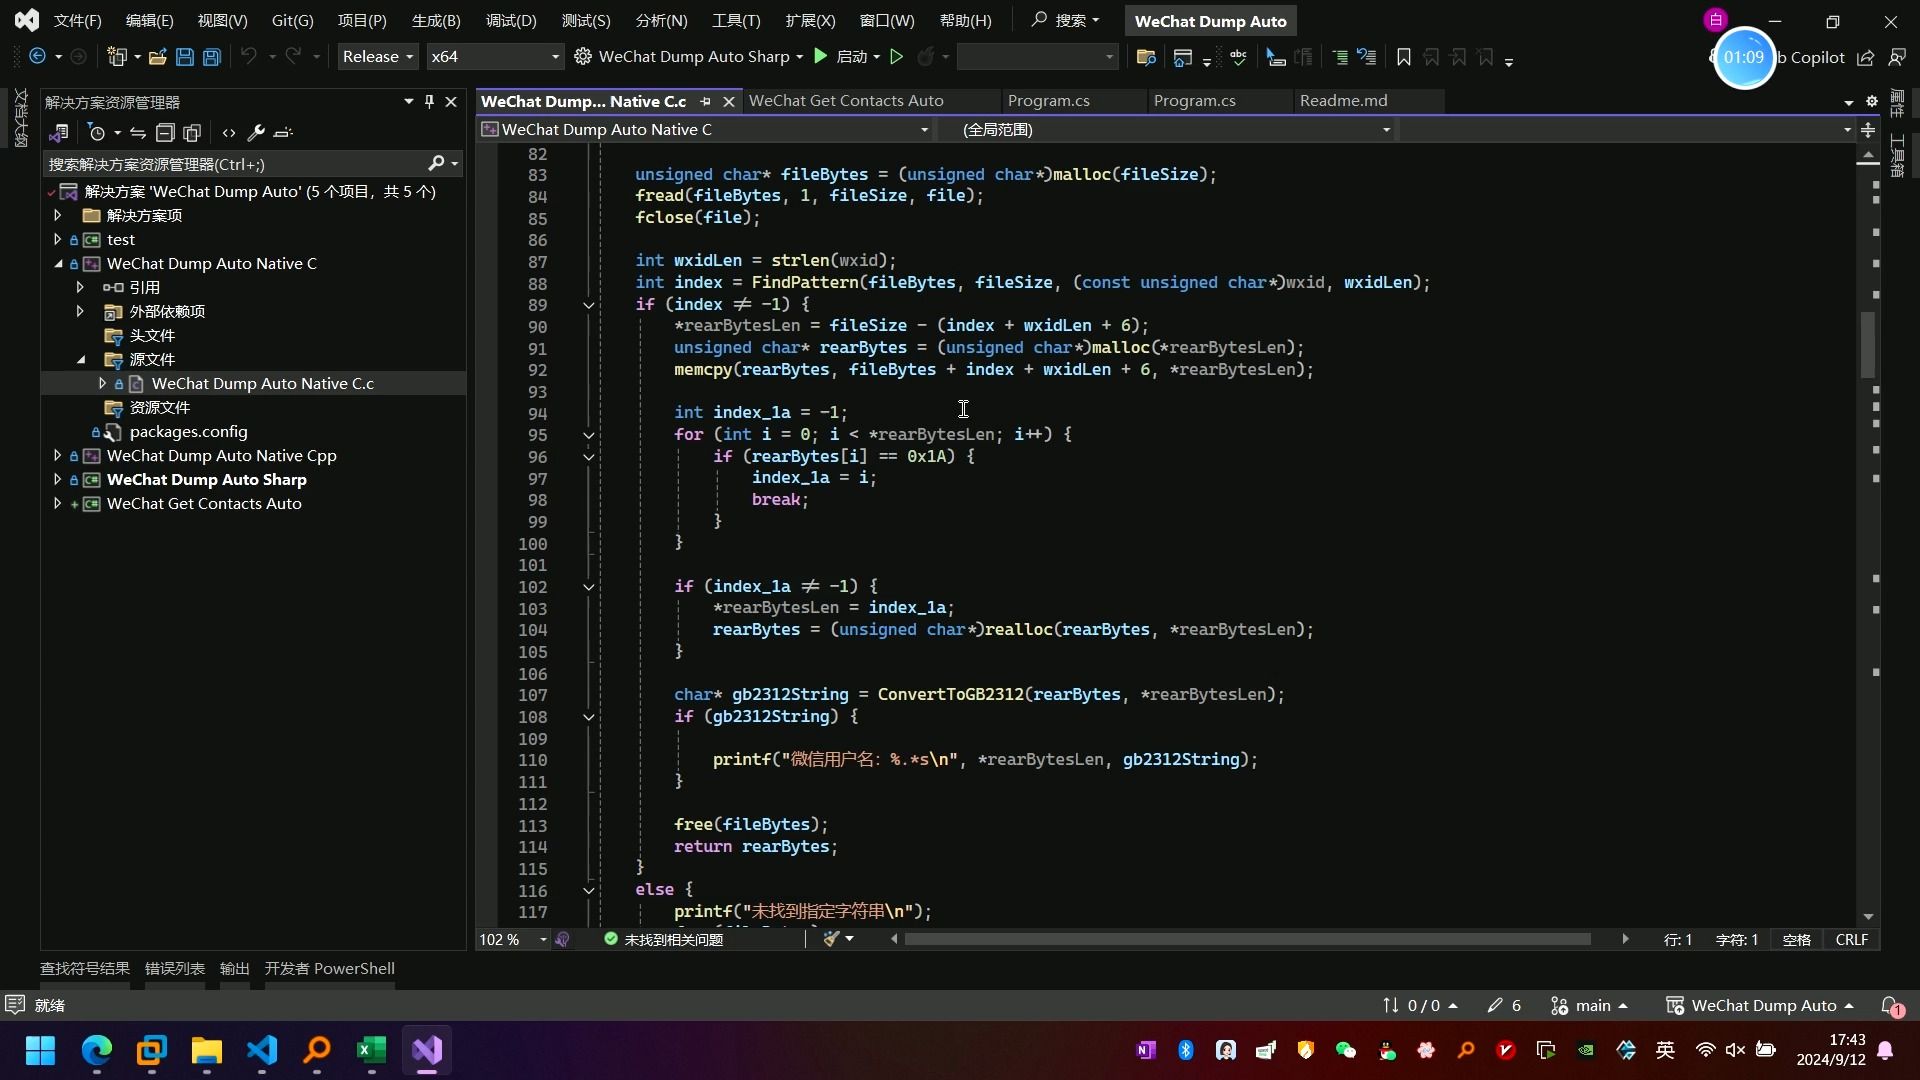The width and height of the screenshot is (1920, 1080).
Task: Click the pencil 6 pending changes indicator
Action: (1504, 1006)
